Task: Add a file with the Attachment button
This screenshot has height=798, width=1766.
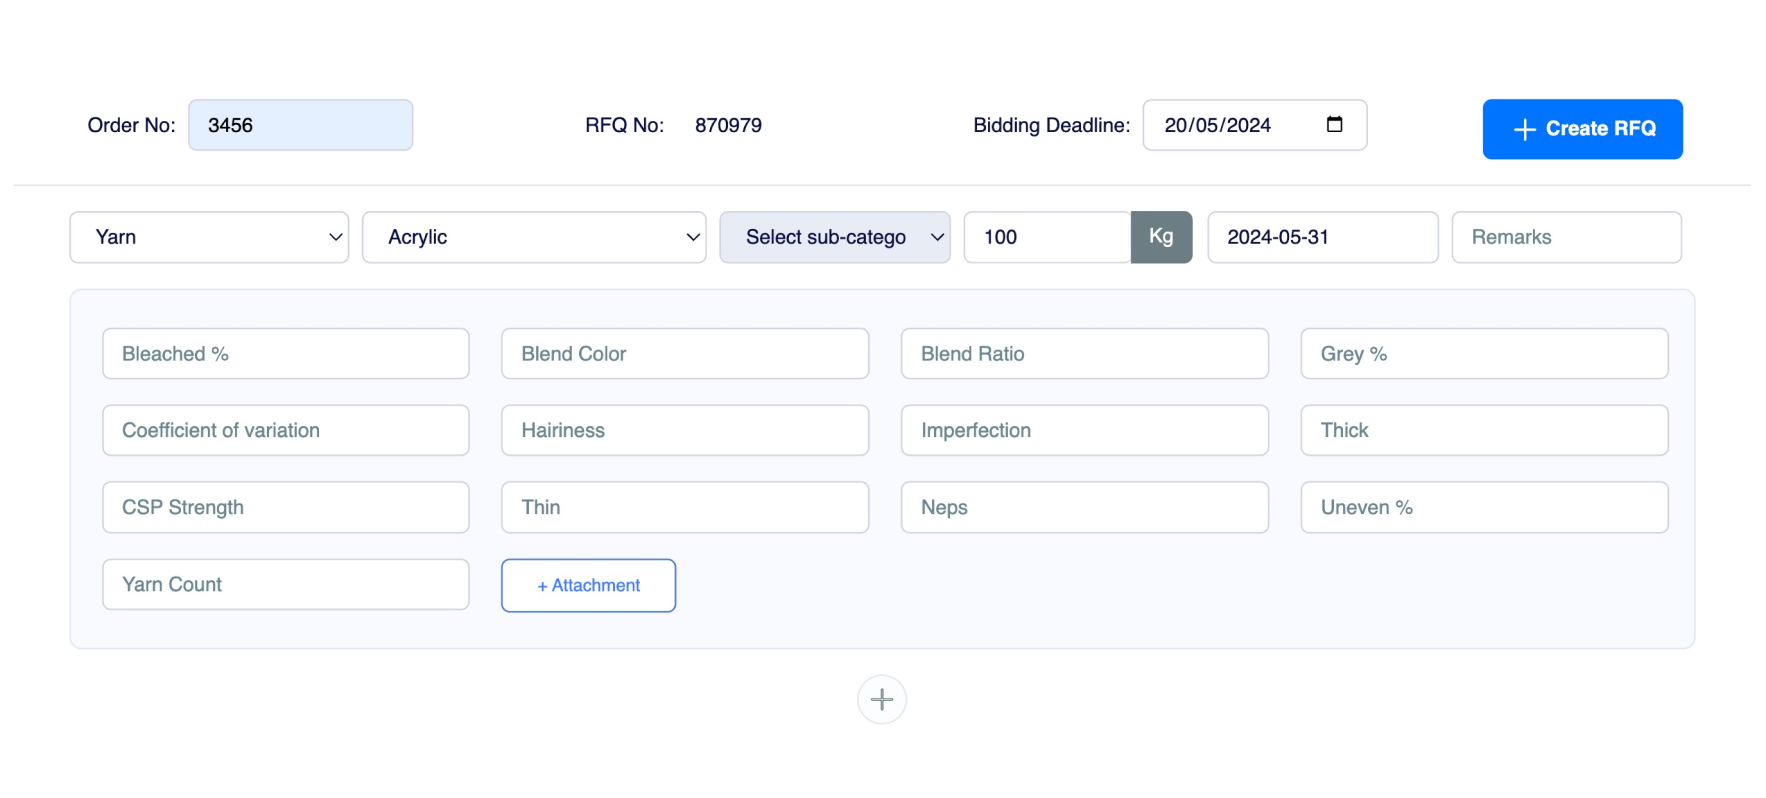Action: 588,585
